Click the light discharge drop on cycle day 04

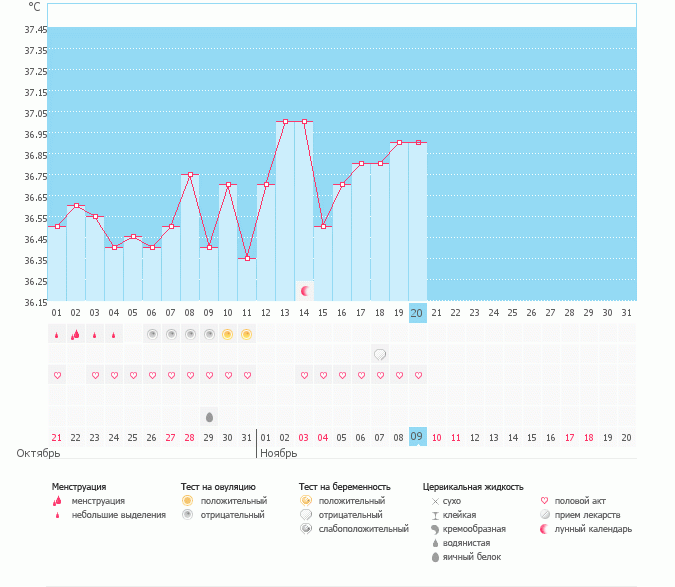coord(113,335)
